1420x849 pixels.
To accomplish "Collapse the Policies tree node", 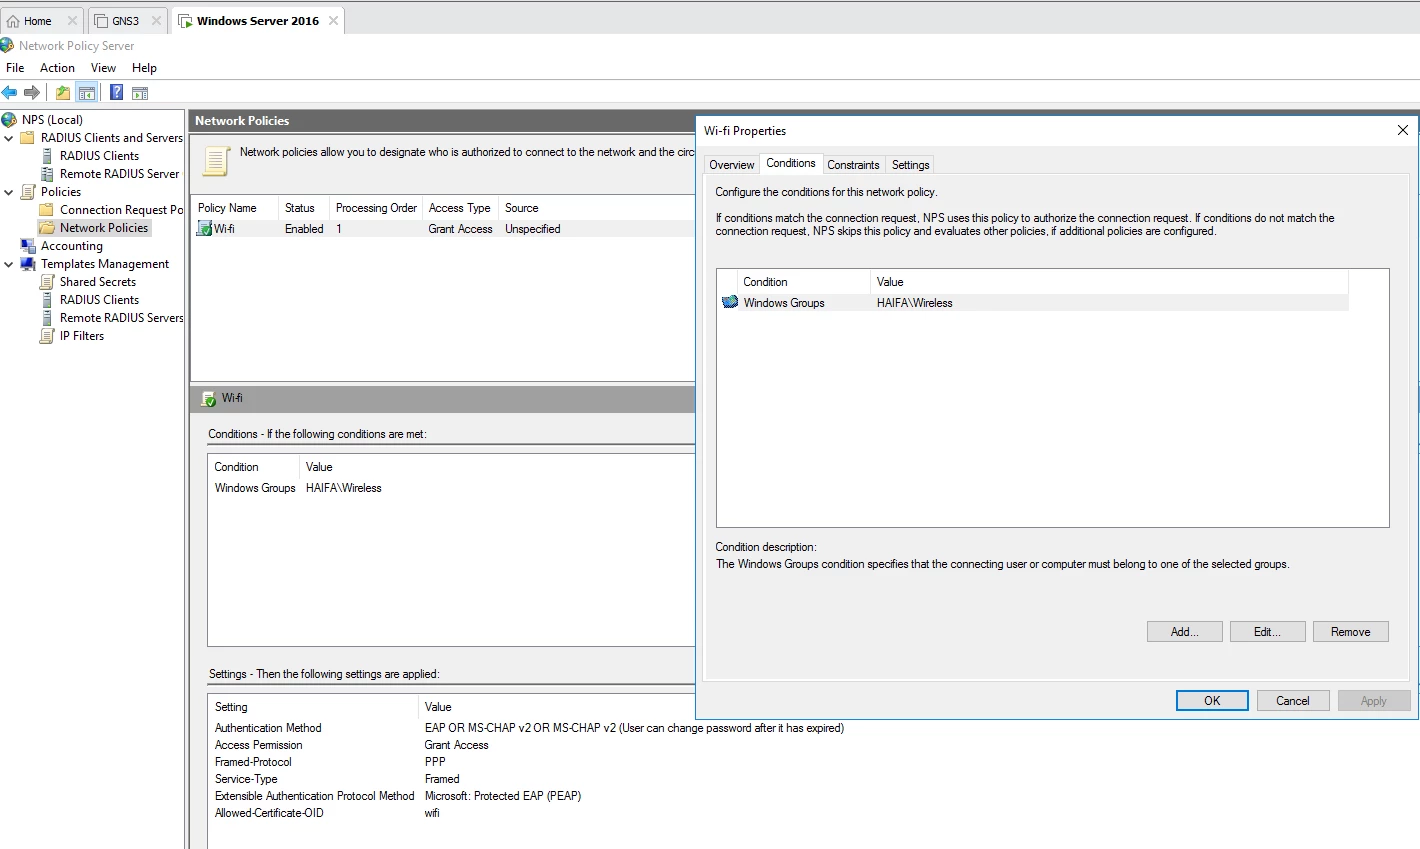I will pyautogui.click(x=9, y=192).
